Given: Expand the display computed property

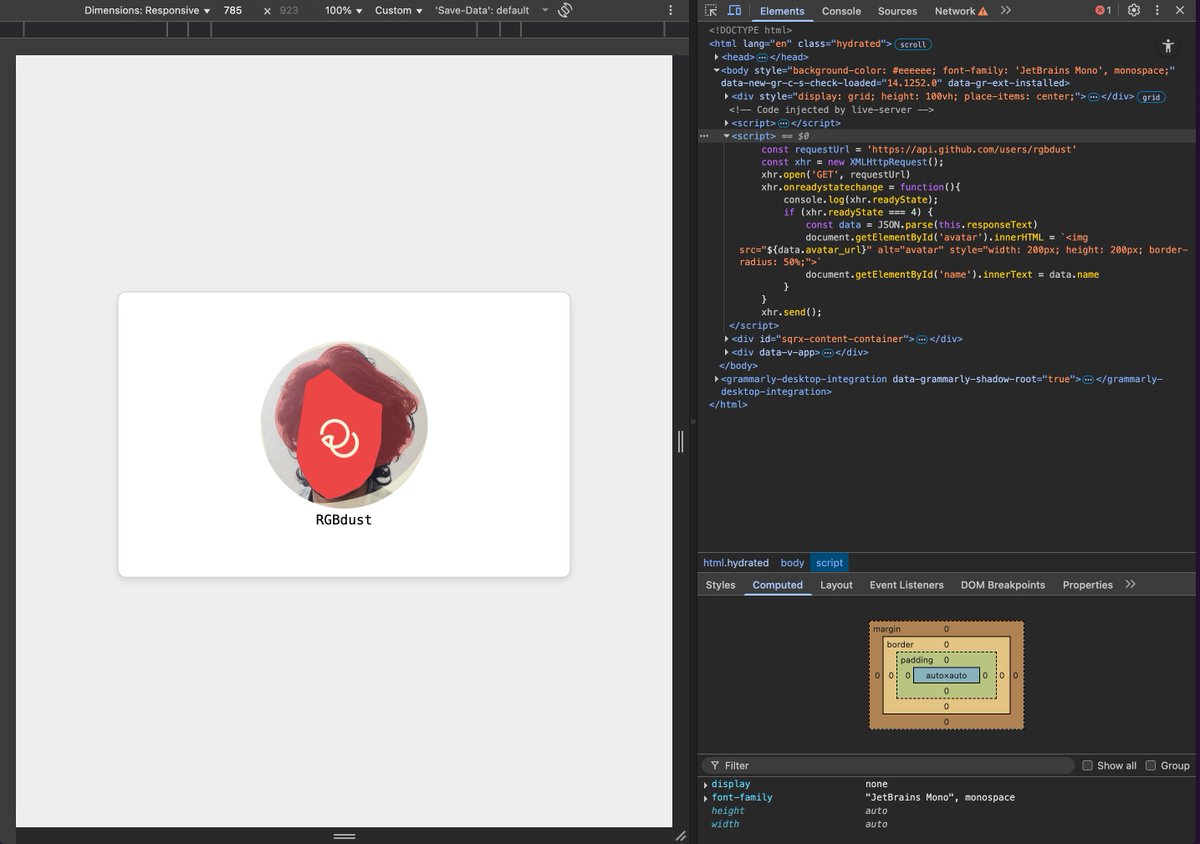Looking at the screenshot, I should pos(706,784).
